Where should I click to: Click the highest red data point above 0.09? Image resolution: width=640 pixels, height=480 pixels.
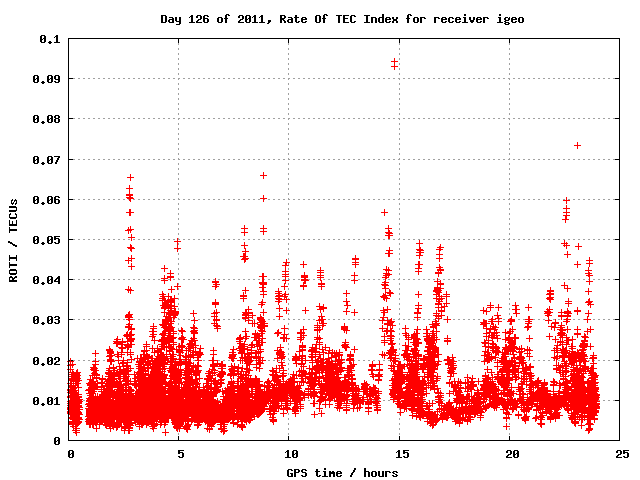click(394, 62)
